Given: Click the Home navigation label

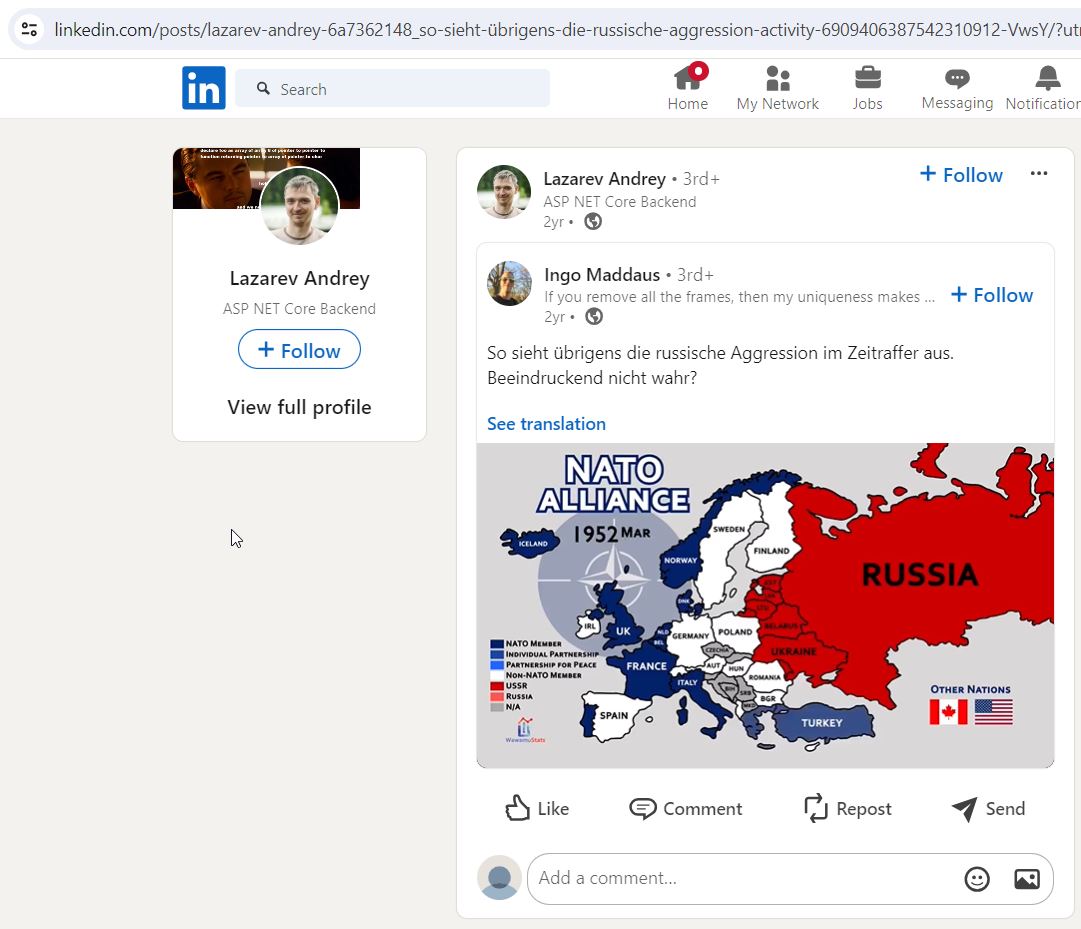Looking at the screenshot, I should (687, 104).
